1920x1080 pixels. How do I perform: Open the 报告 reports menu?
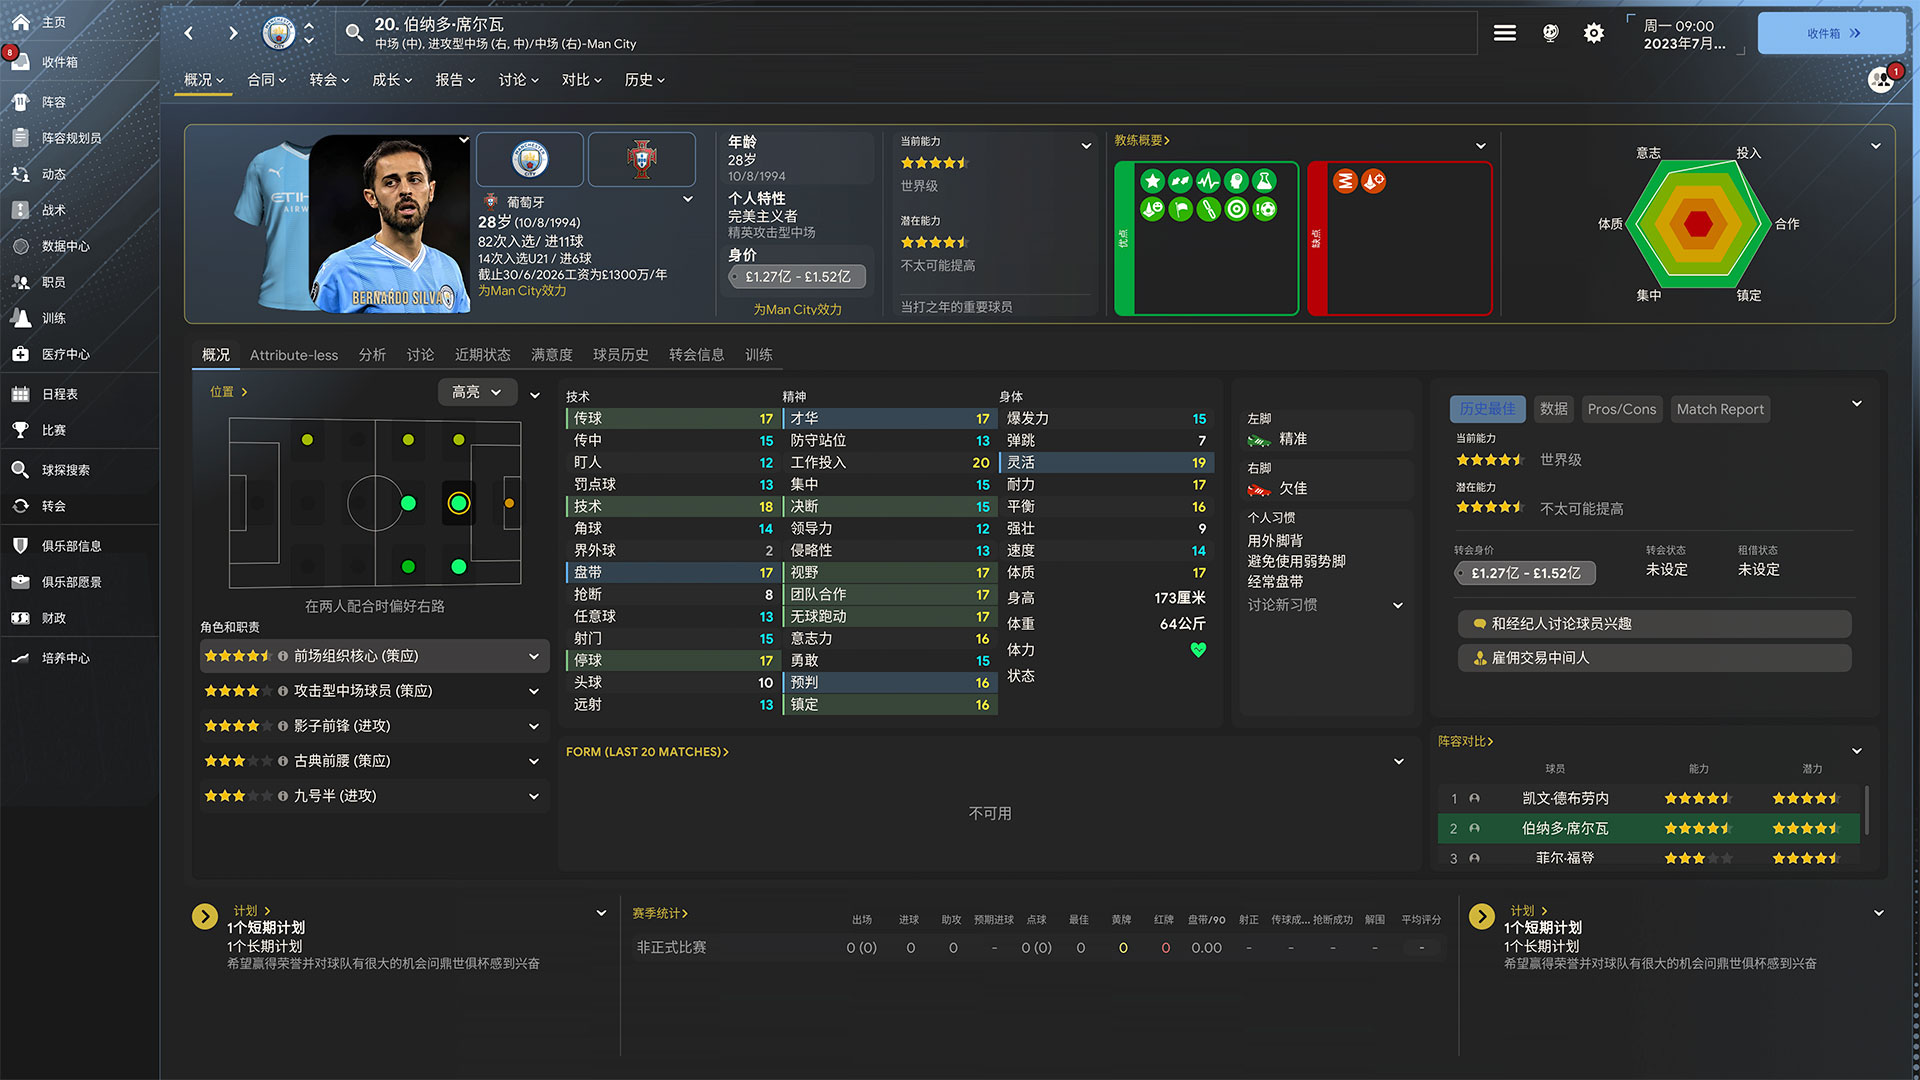[x=455, y=80]
